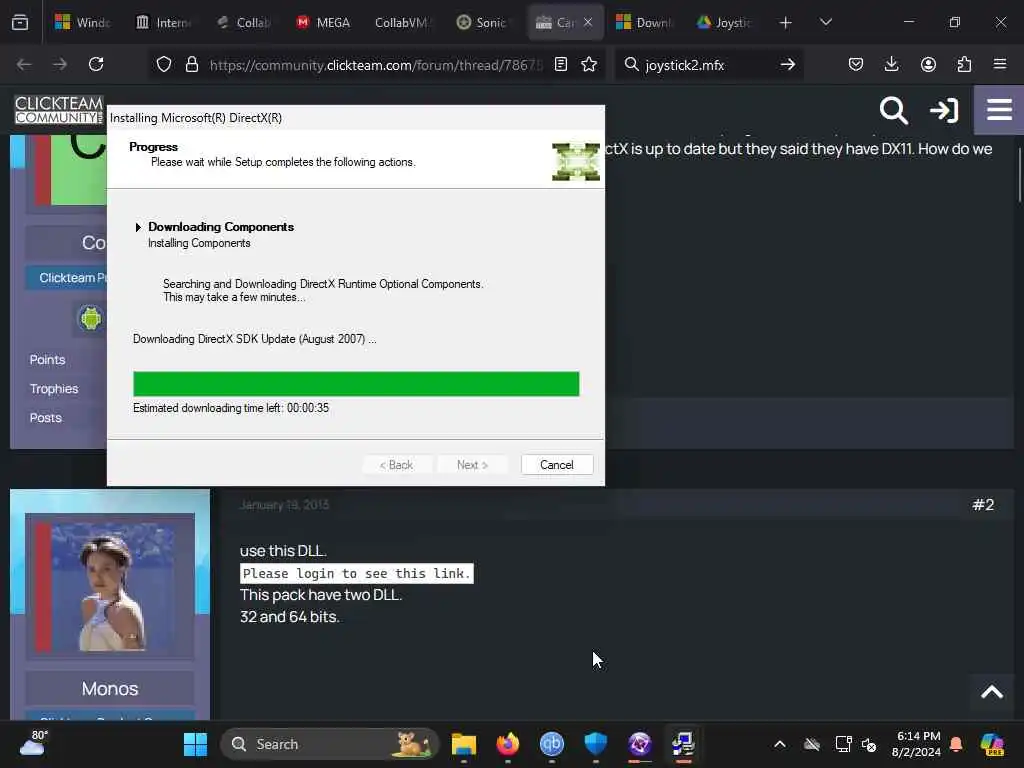1024x768 pixels.
Task: Click the DirectX logo in installer
Action: (575, 161)
